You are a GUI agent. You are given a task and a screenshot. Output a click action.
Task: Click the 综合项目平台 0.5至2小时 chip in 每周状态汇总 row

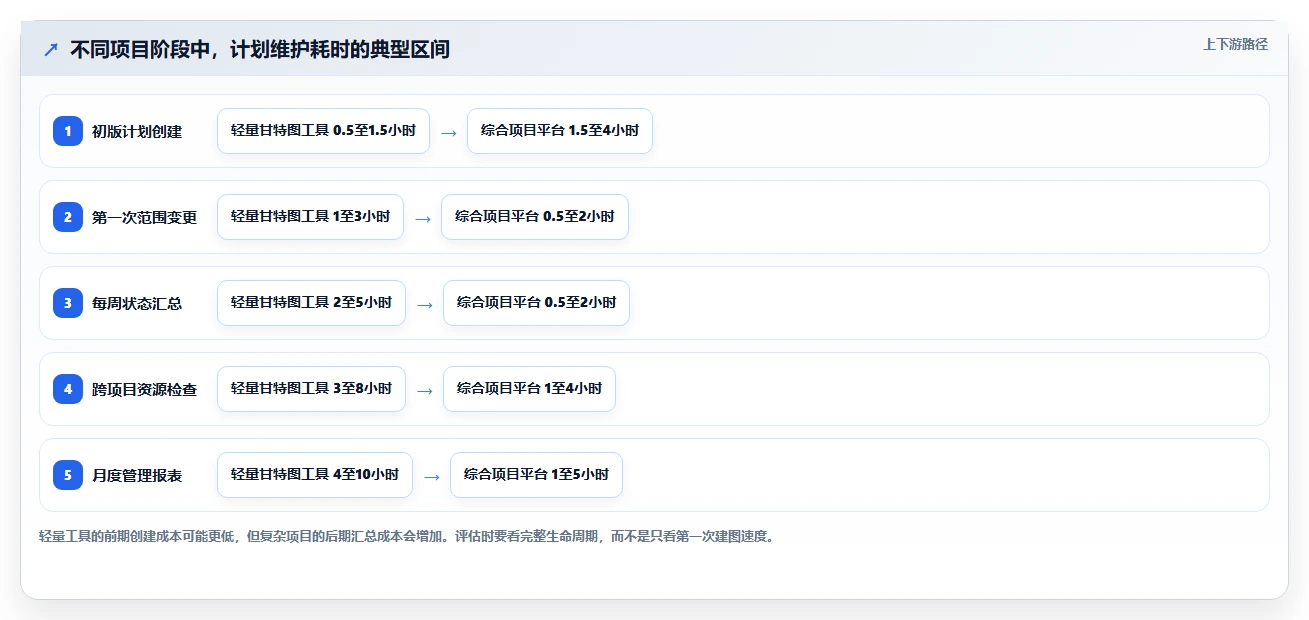536,303
